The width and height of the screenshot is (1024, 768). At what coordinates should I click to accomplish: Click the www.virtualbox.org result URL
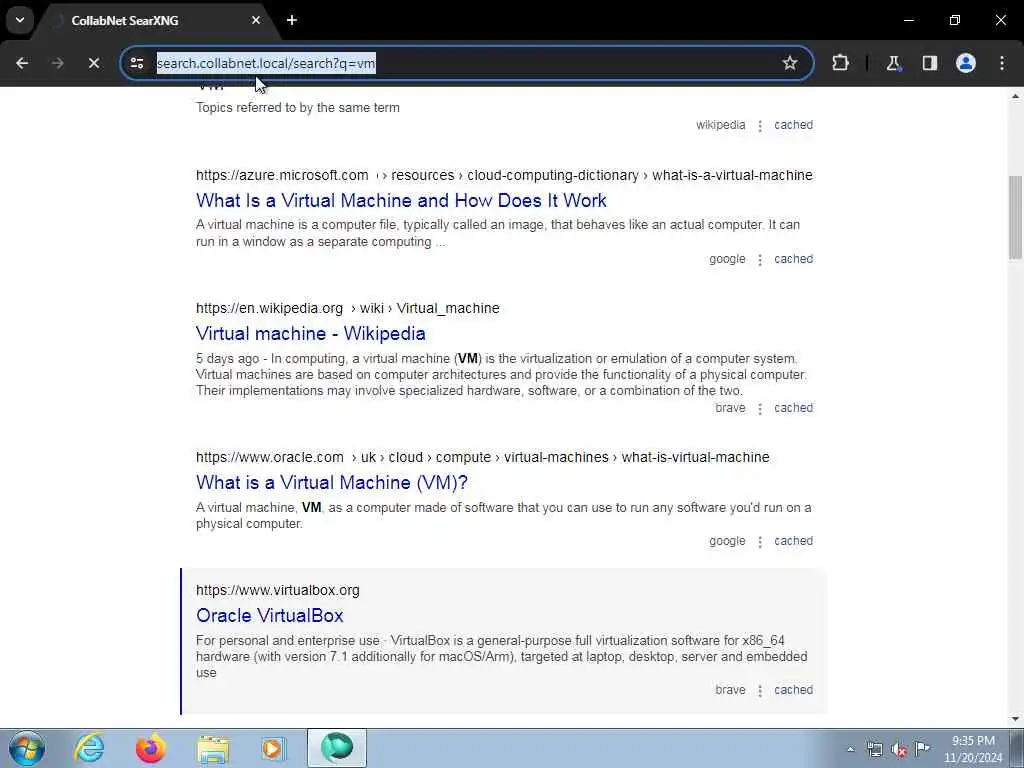coord(278,590)
